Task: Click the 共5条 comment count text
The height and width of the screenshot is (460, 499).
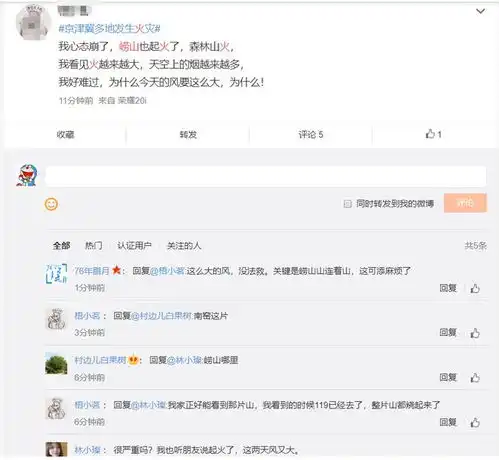Action: (x=475, y=246)
